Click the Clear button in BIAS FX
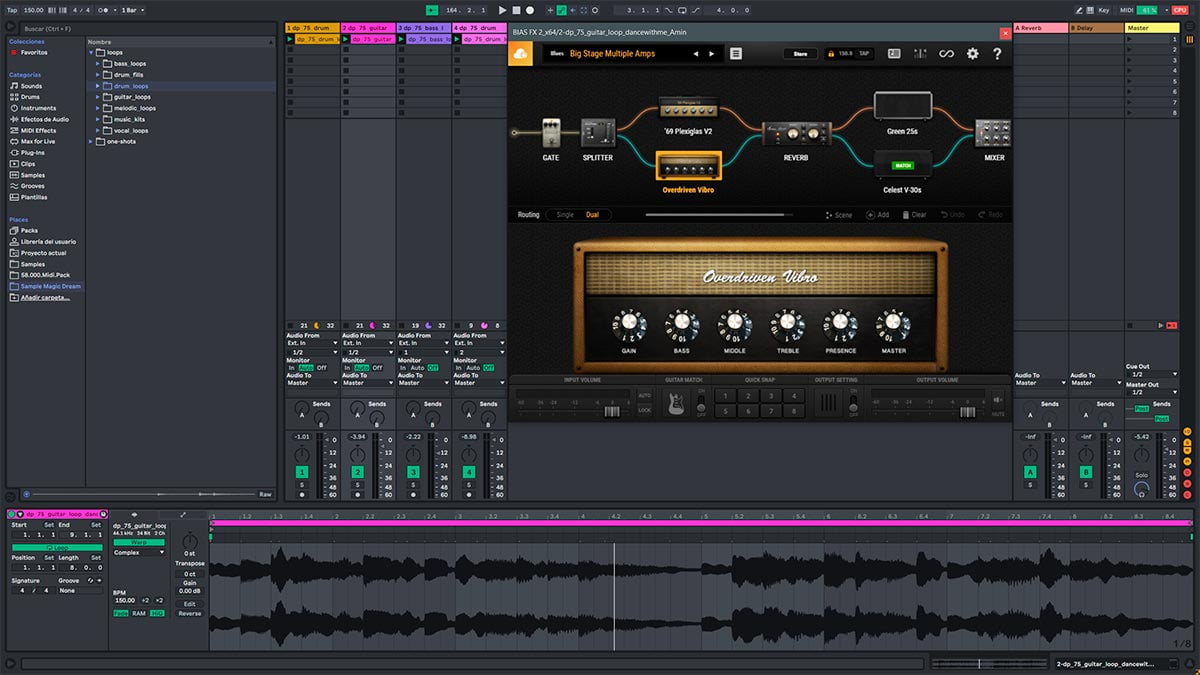1200x675 pixels. (915, 215)
